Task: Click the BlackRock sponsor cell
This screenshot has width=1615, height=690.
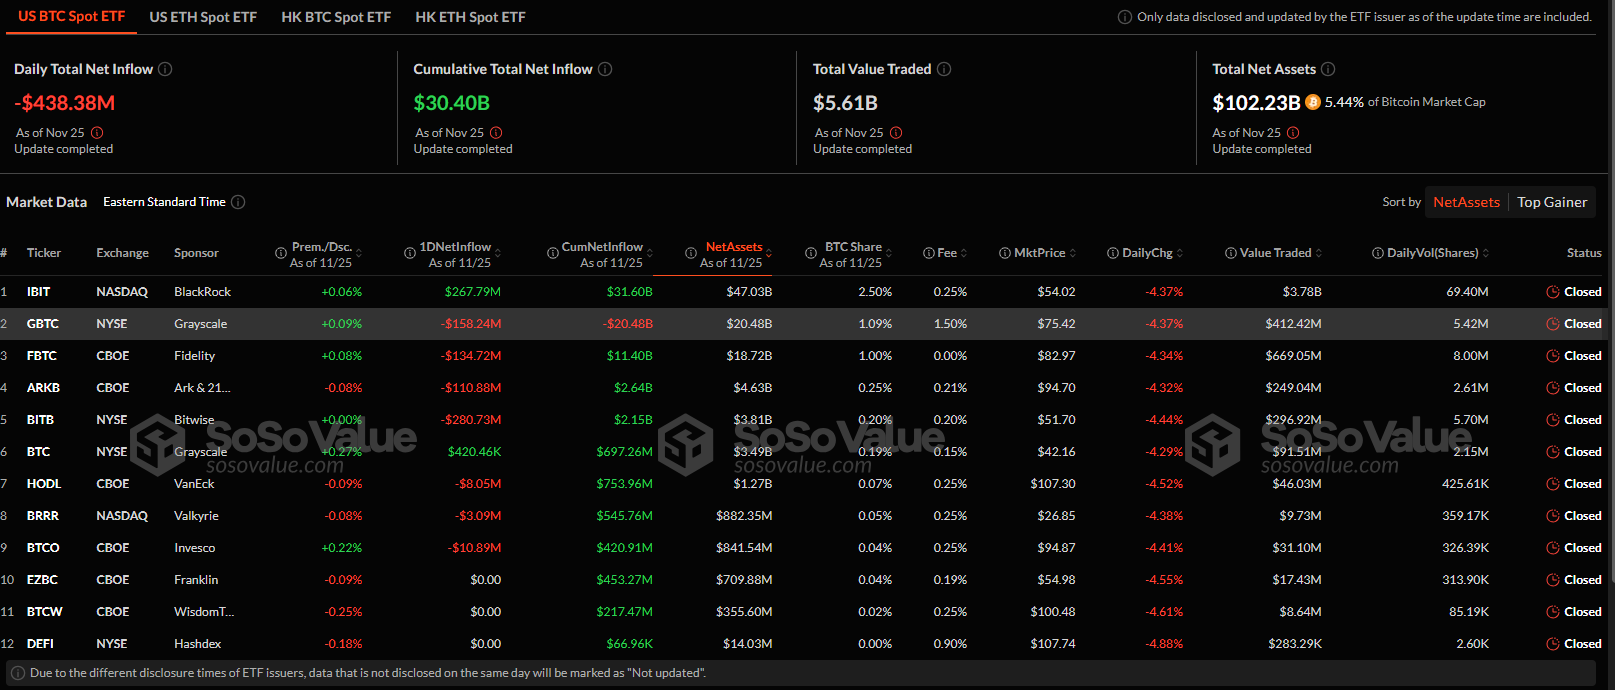Action: [x=202, y=292]
